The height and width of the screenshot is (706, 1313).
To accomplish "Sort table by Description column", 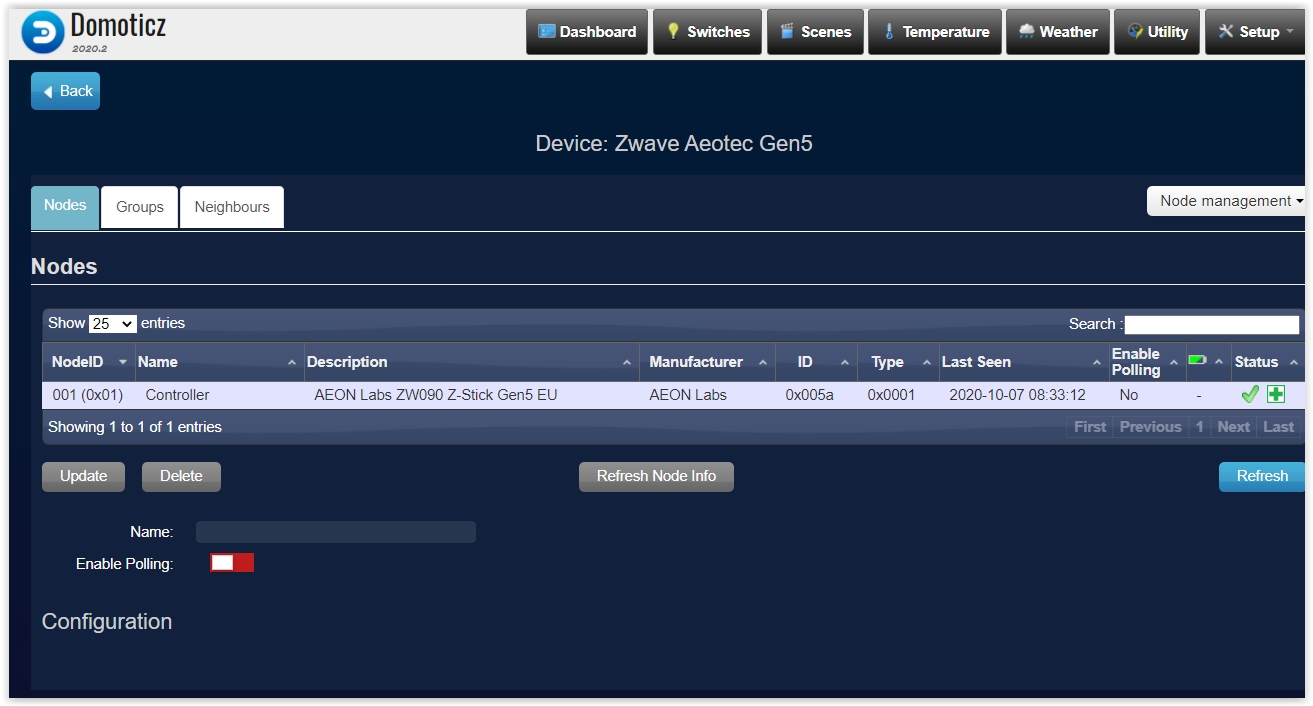I will [471, 362].
